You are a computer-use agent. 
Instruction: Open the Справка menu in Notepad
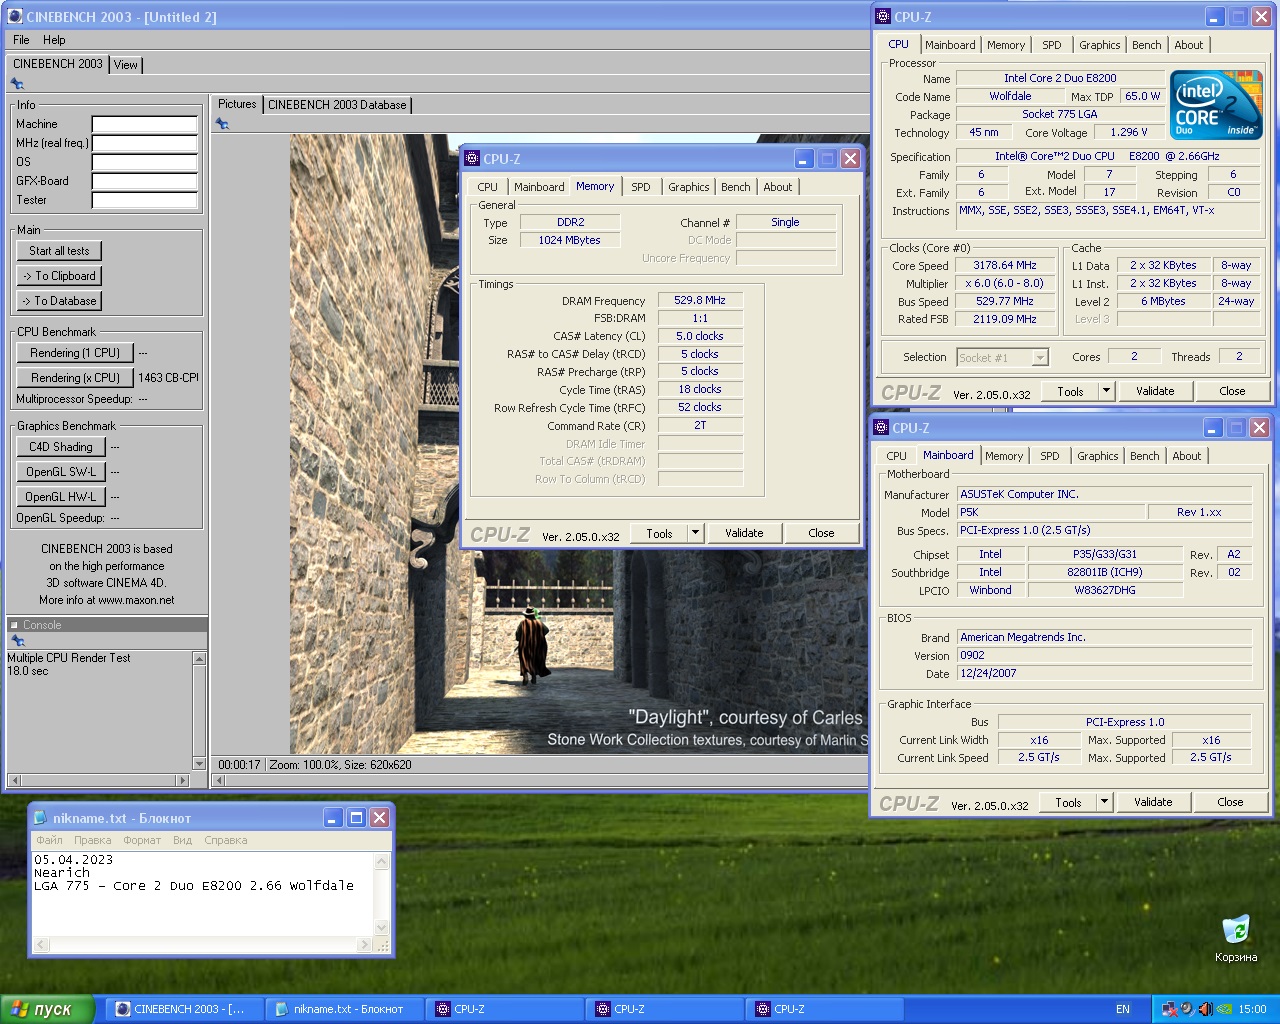(225, 840)
